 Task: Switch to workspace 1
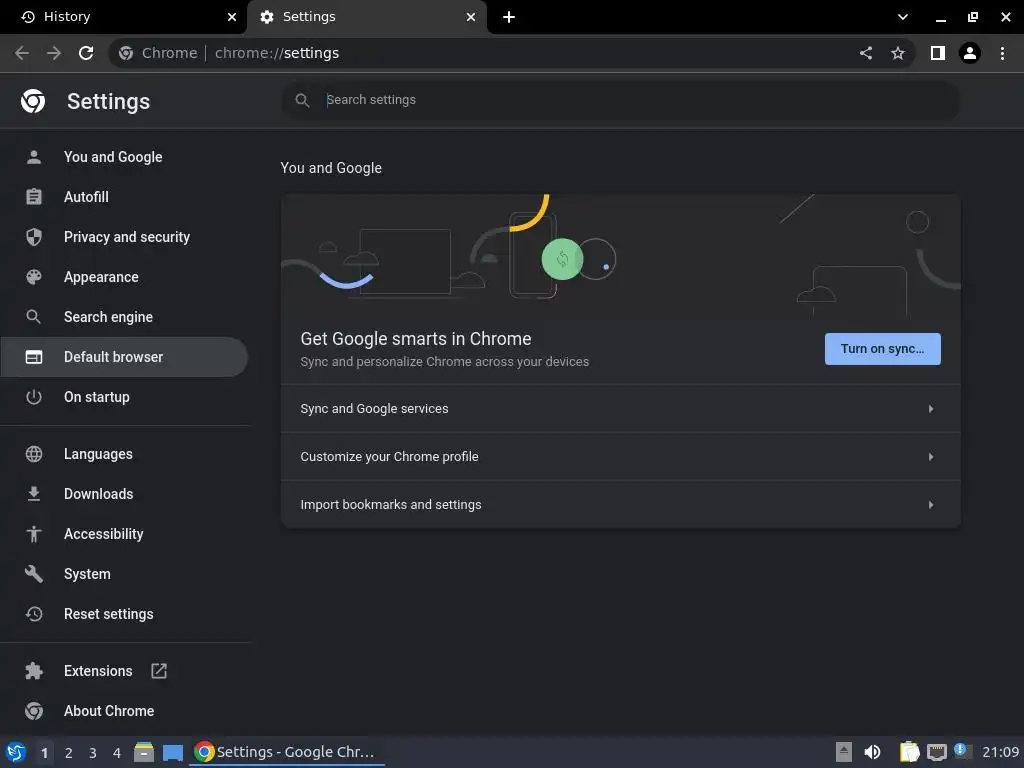[x=44, y=753]
